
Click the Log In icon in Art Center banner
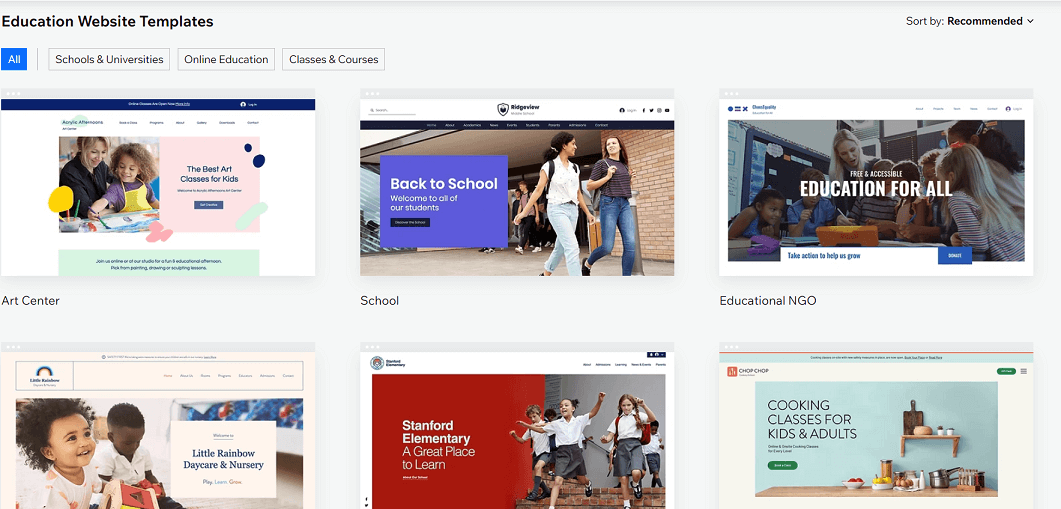coord(243,104)
